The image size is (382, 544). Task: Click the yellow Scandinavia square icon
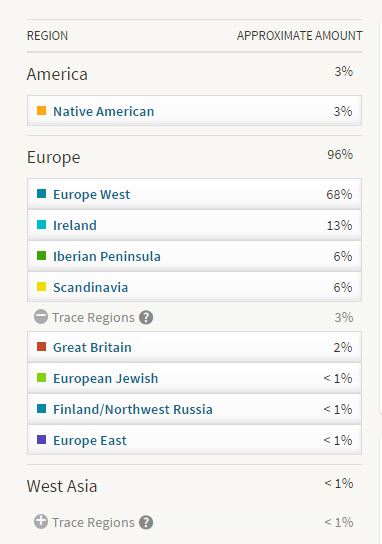tap(42, 287)
